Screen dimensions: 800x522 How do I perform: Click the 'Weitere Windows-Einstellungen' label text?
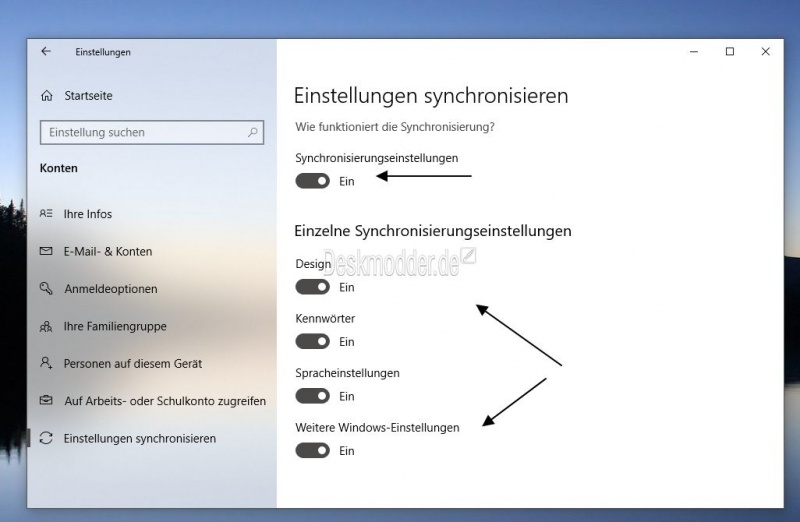coord(377,428)
